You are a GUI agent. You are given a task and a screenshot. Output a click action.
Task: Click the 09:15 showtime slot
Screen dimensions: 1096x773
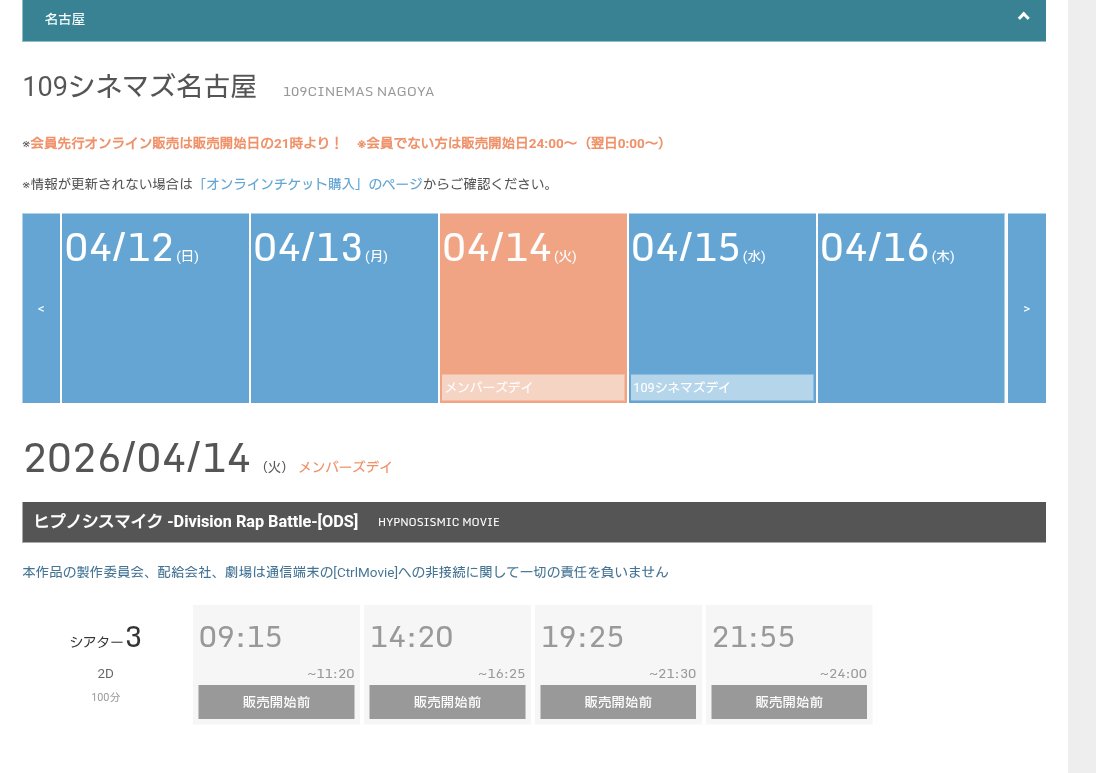tap(276, 665)
